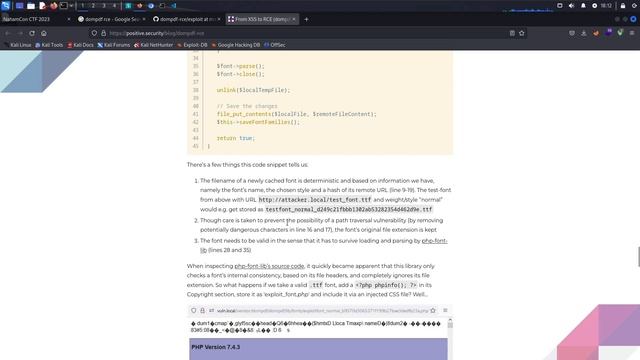The height and width of the screenshot is (360, 640).
Task: Open the notifications bell in panel
Action: [583, 6]
